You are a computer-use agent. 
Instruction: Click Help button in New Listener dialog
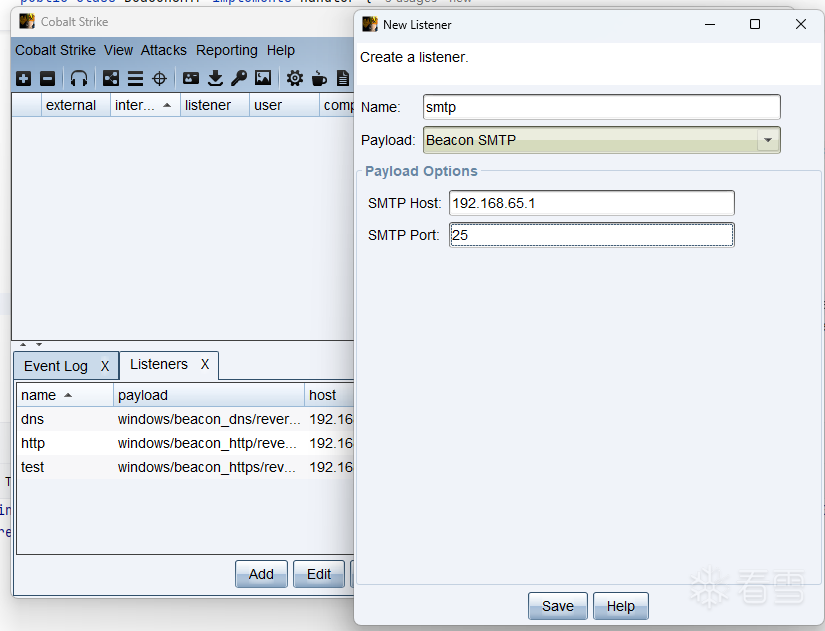621,606
